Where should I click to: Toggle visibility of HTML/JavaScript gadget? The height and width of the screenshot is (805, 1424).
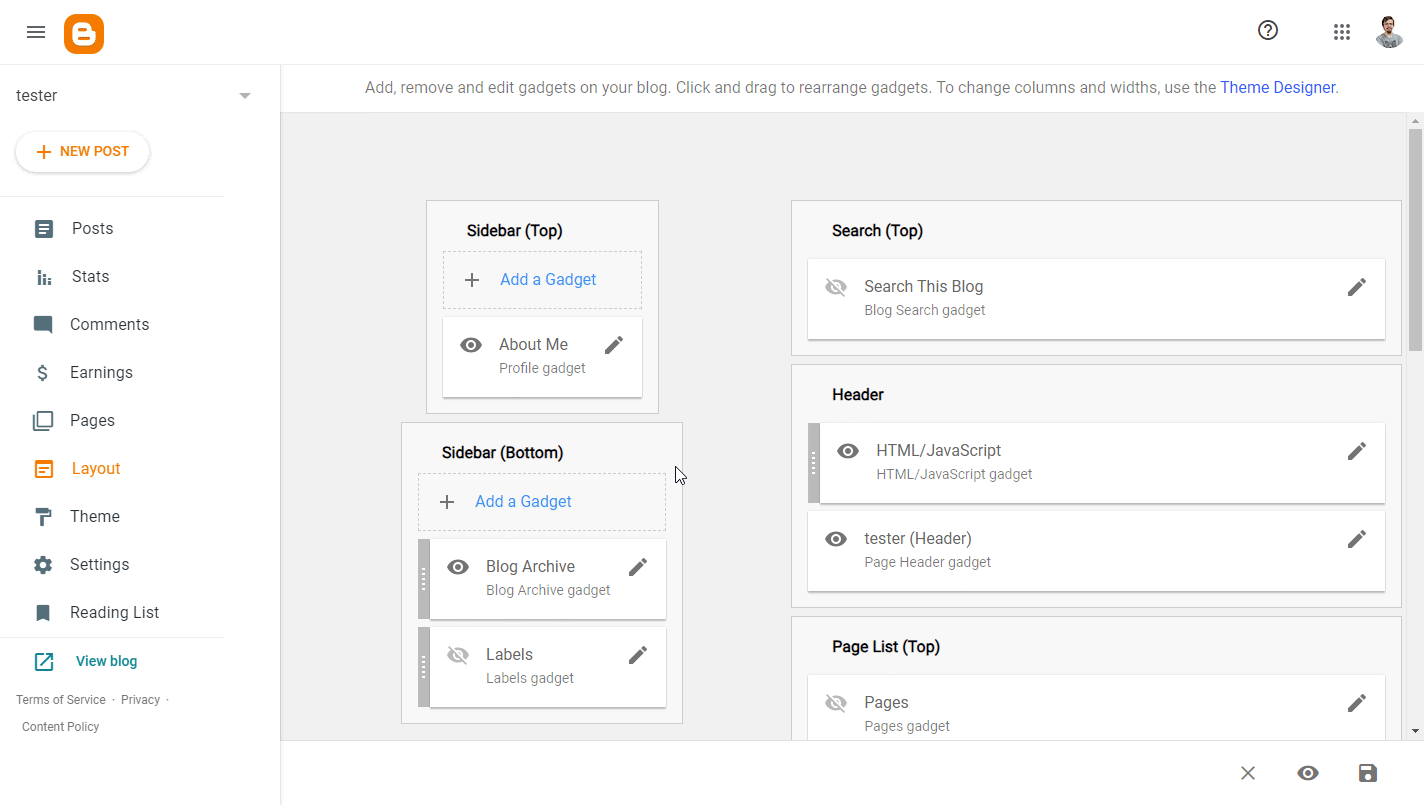click(x=848, y=451)
